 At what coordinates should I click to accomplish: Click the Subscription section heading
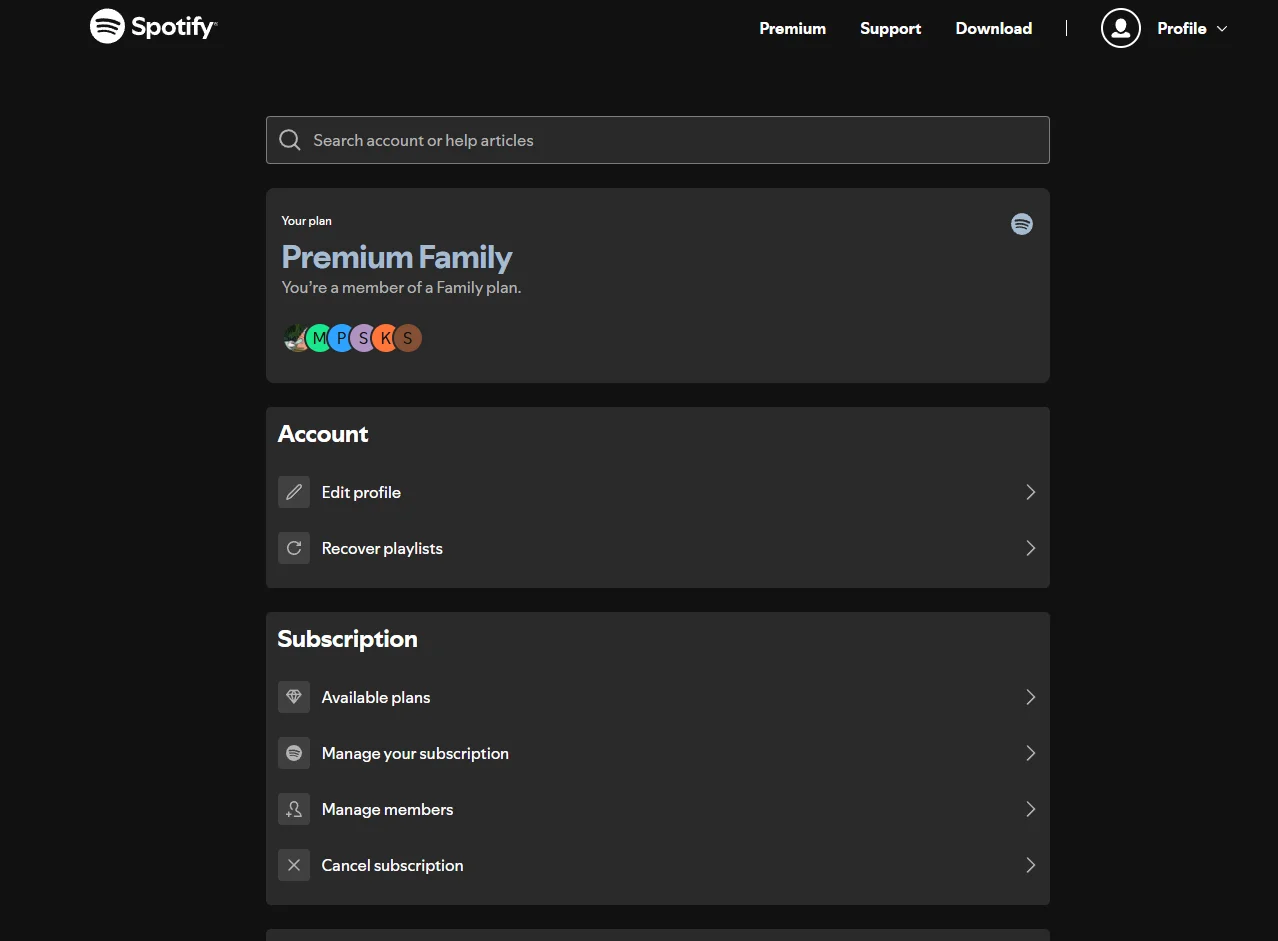(x=348, y=639)
